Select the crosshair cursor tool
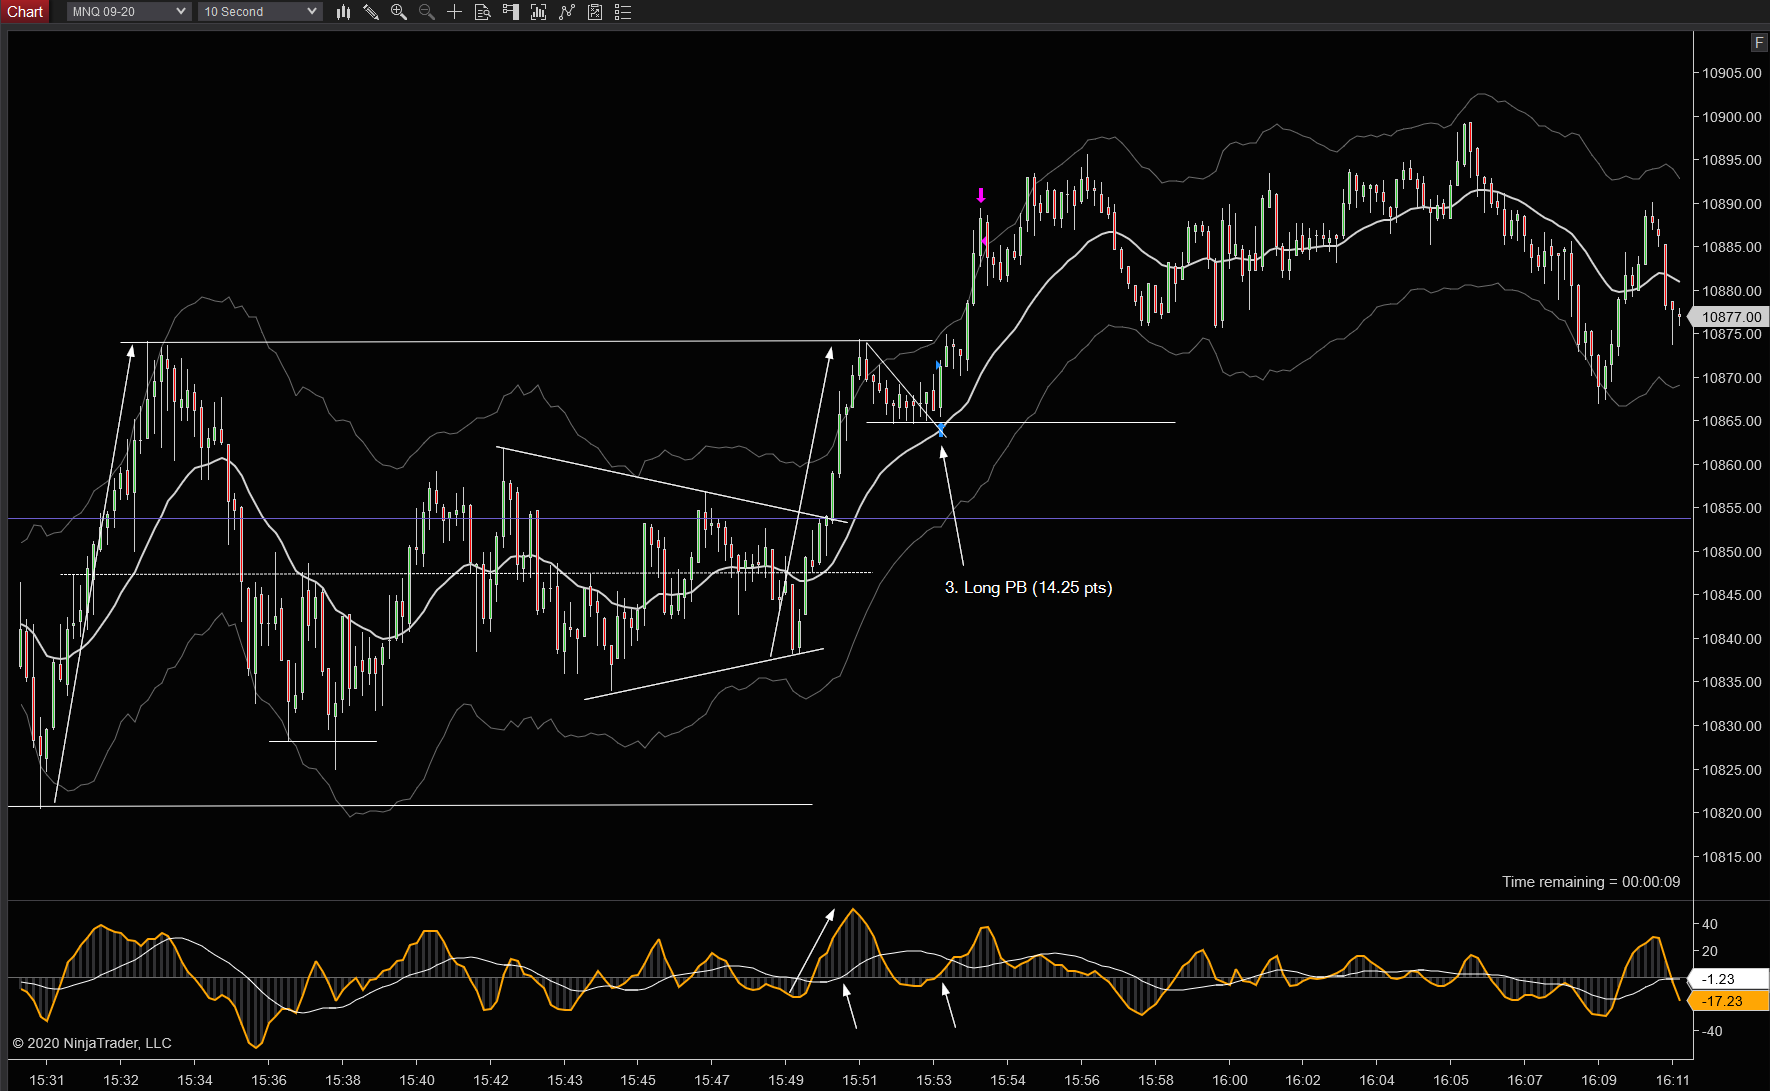 (454, 12)
